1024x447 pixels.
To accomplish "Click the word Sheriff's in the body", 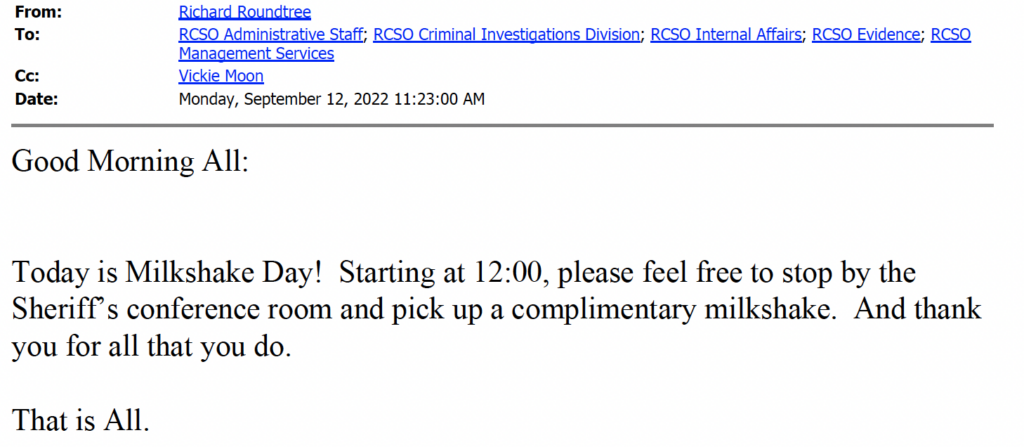I will coord(60,310).
